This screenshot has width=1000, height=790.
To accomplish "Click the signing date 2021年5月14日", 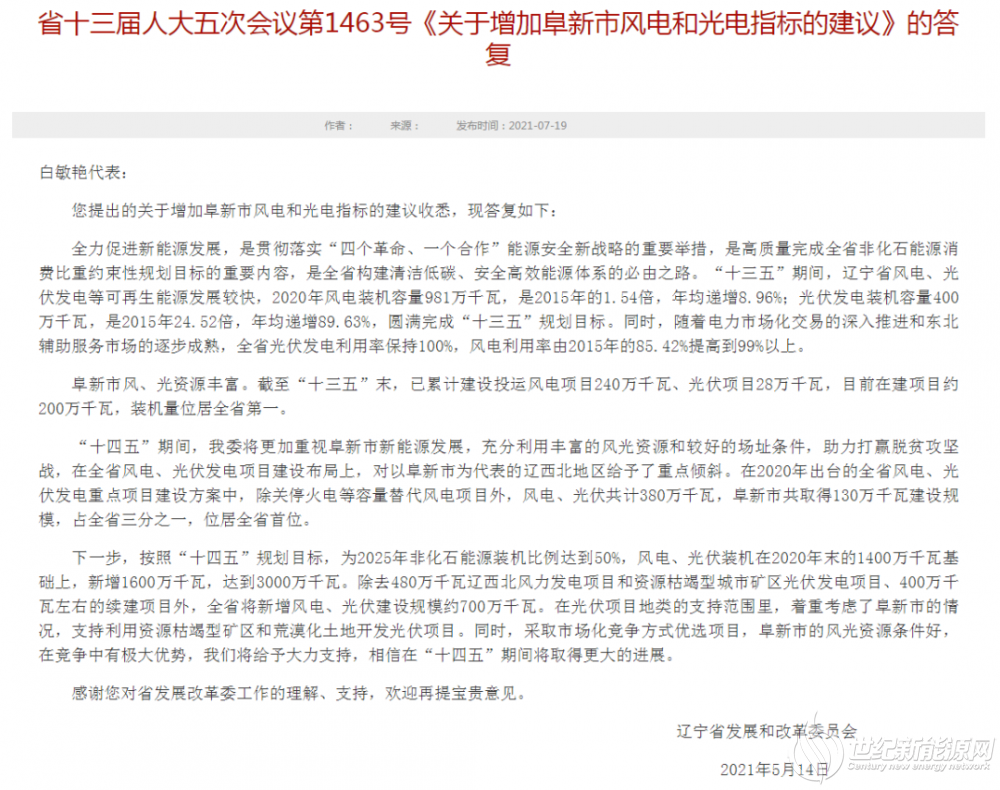I will point(774,770).
